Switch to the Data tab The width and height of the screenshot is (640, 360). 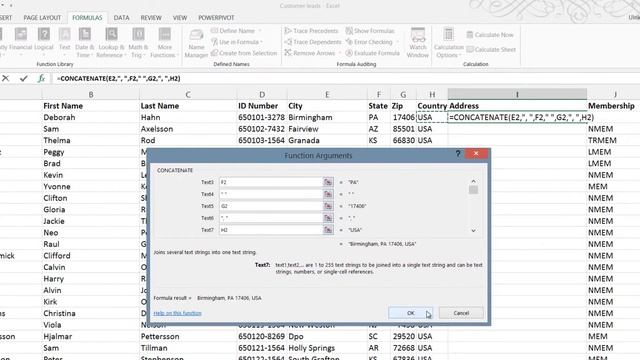(x=121, y=18)
